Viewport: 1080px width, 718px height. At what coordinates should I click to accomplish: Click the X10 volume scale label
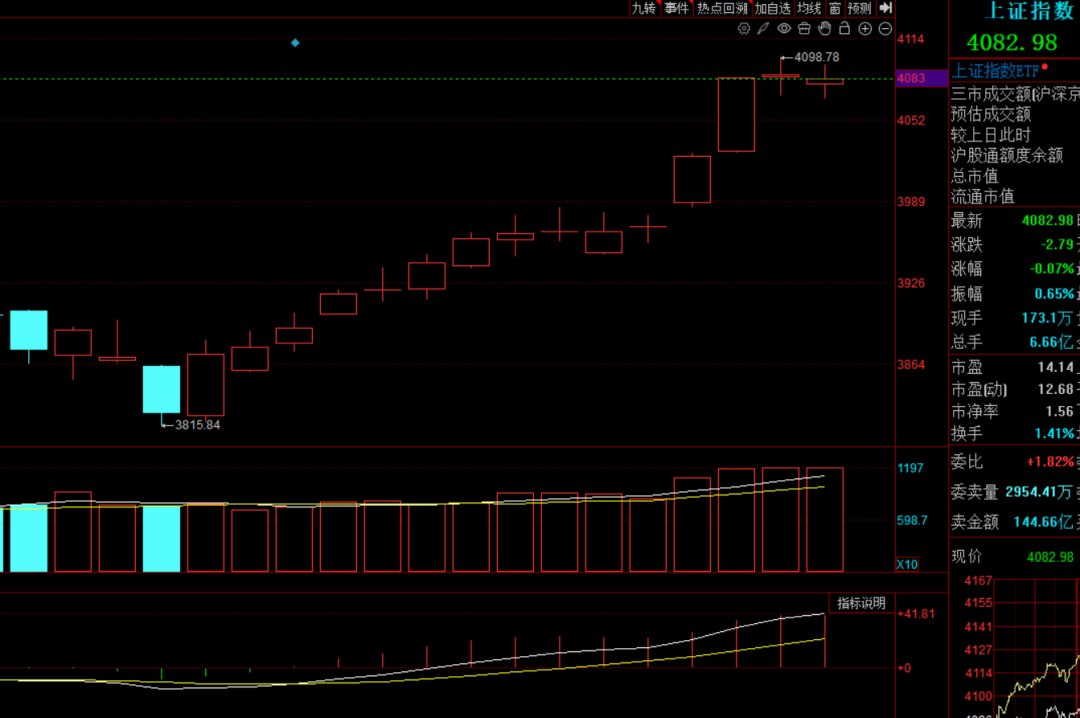point(907,565)
